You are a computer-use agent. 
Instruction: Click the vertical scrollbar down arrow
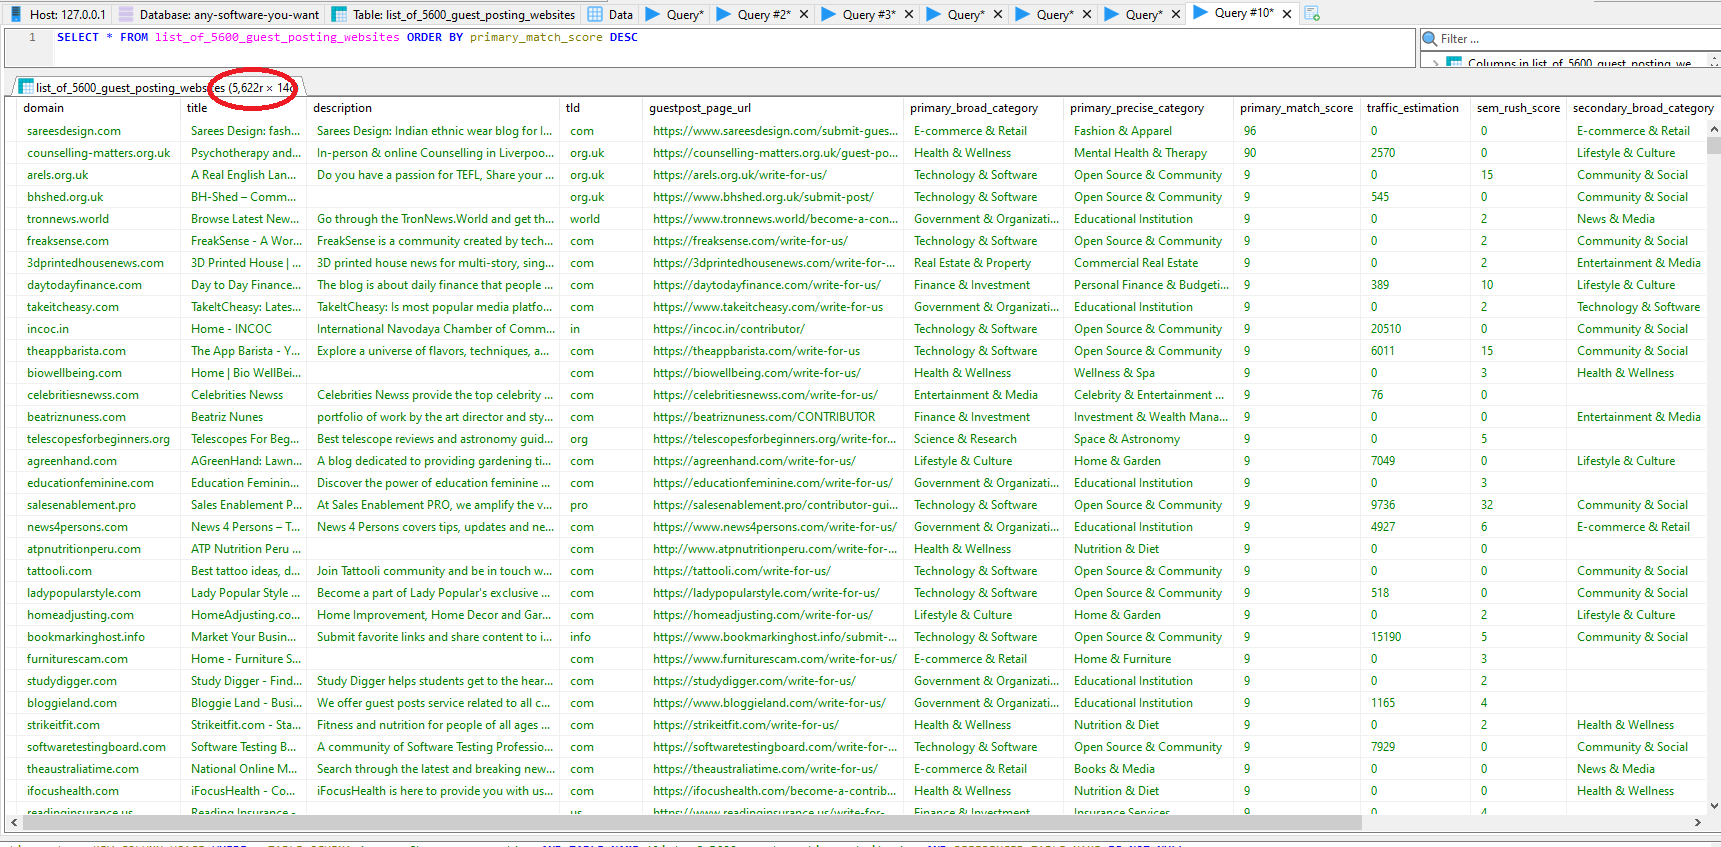pyautogui.click(x=1714, y=805)
